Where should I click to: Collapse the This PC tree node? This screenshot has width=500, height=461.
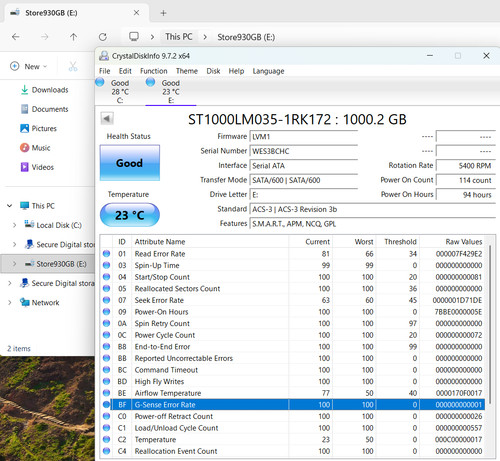click(9, 206)
